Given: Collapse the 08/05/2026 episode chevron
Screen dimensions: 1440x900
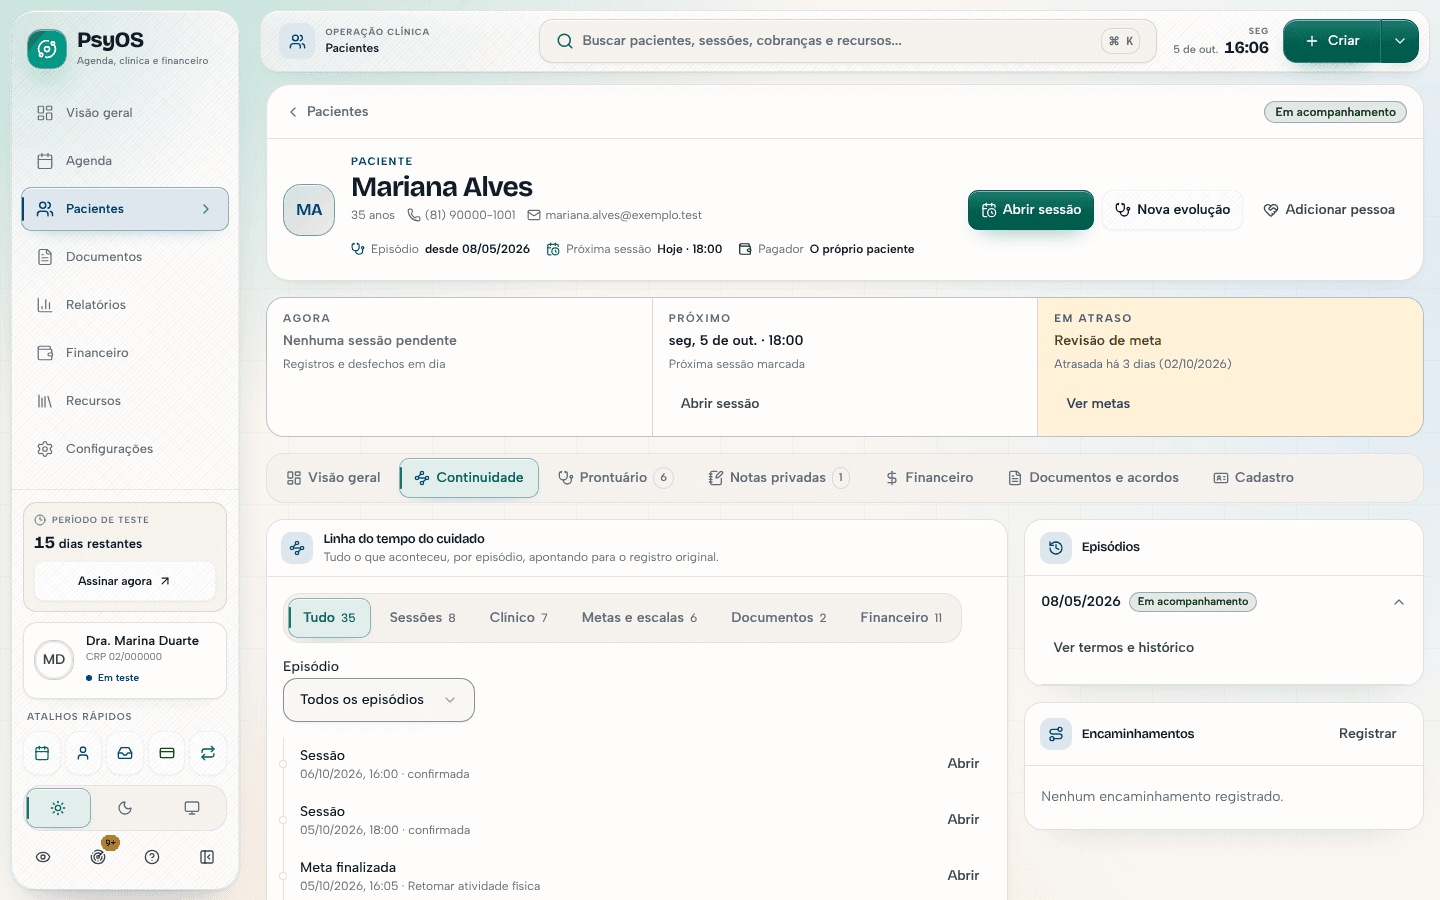Looking at the screenshot, I should point(1399,602).
